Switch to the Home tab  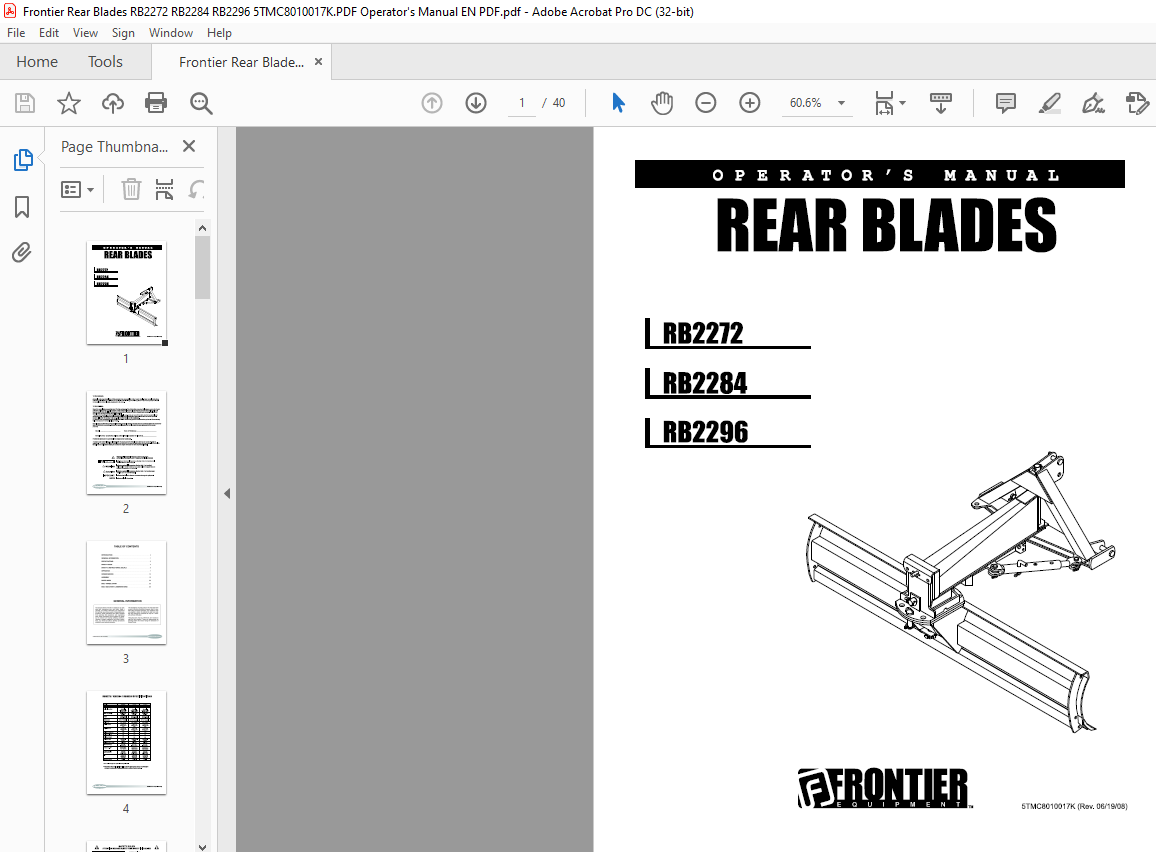(37, 62)
